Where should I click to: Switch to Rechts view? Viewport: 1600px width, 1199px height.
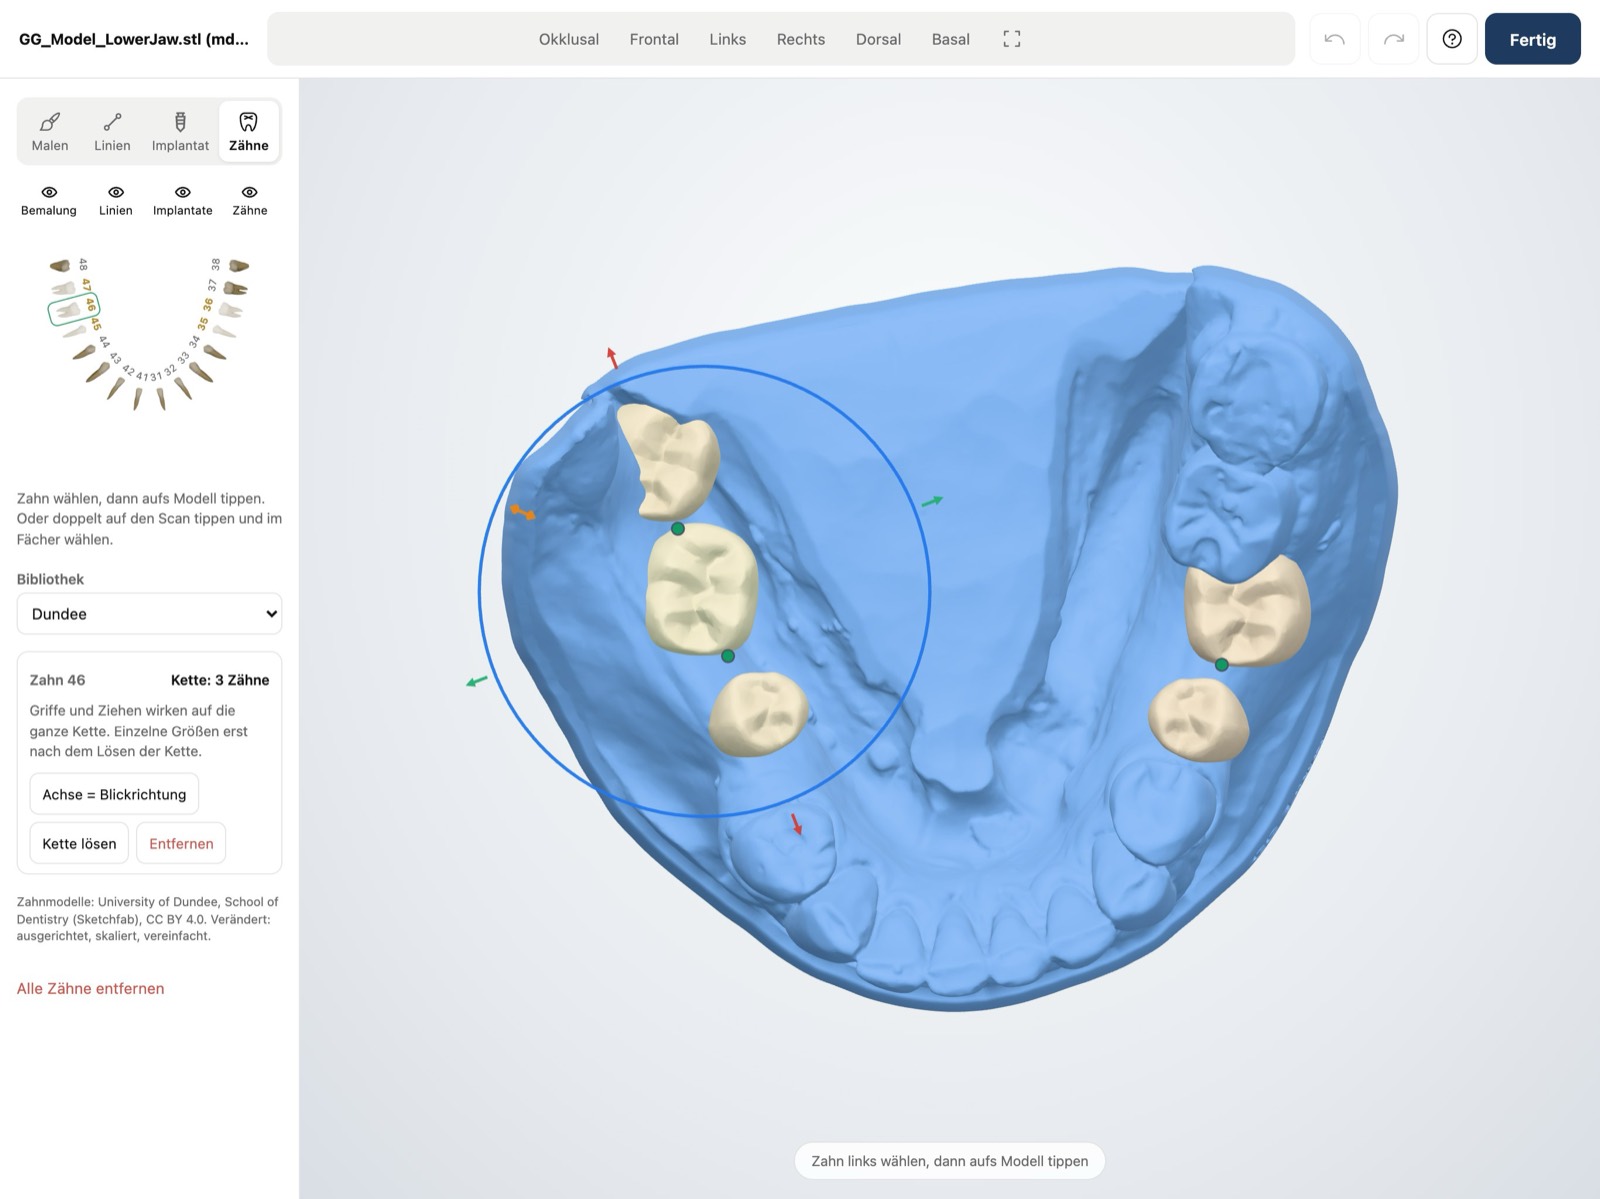pos(801,39)
